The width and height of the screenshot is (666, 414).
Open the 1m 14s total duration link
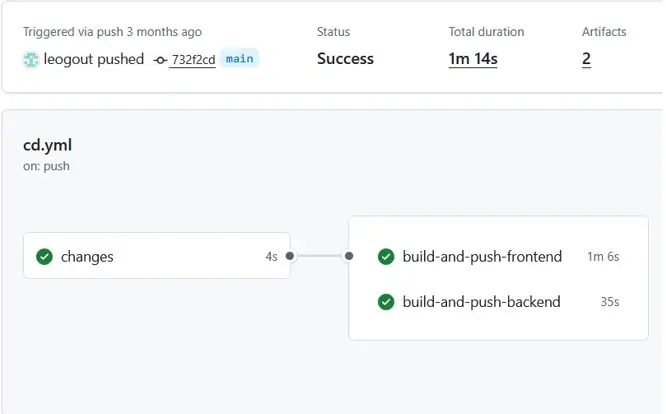(x=473, y=59)
